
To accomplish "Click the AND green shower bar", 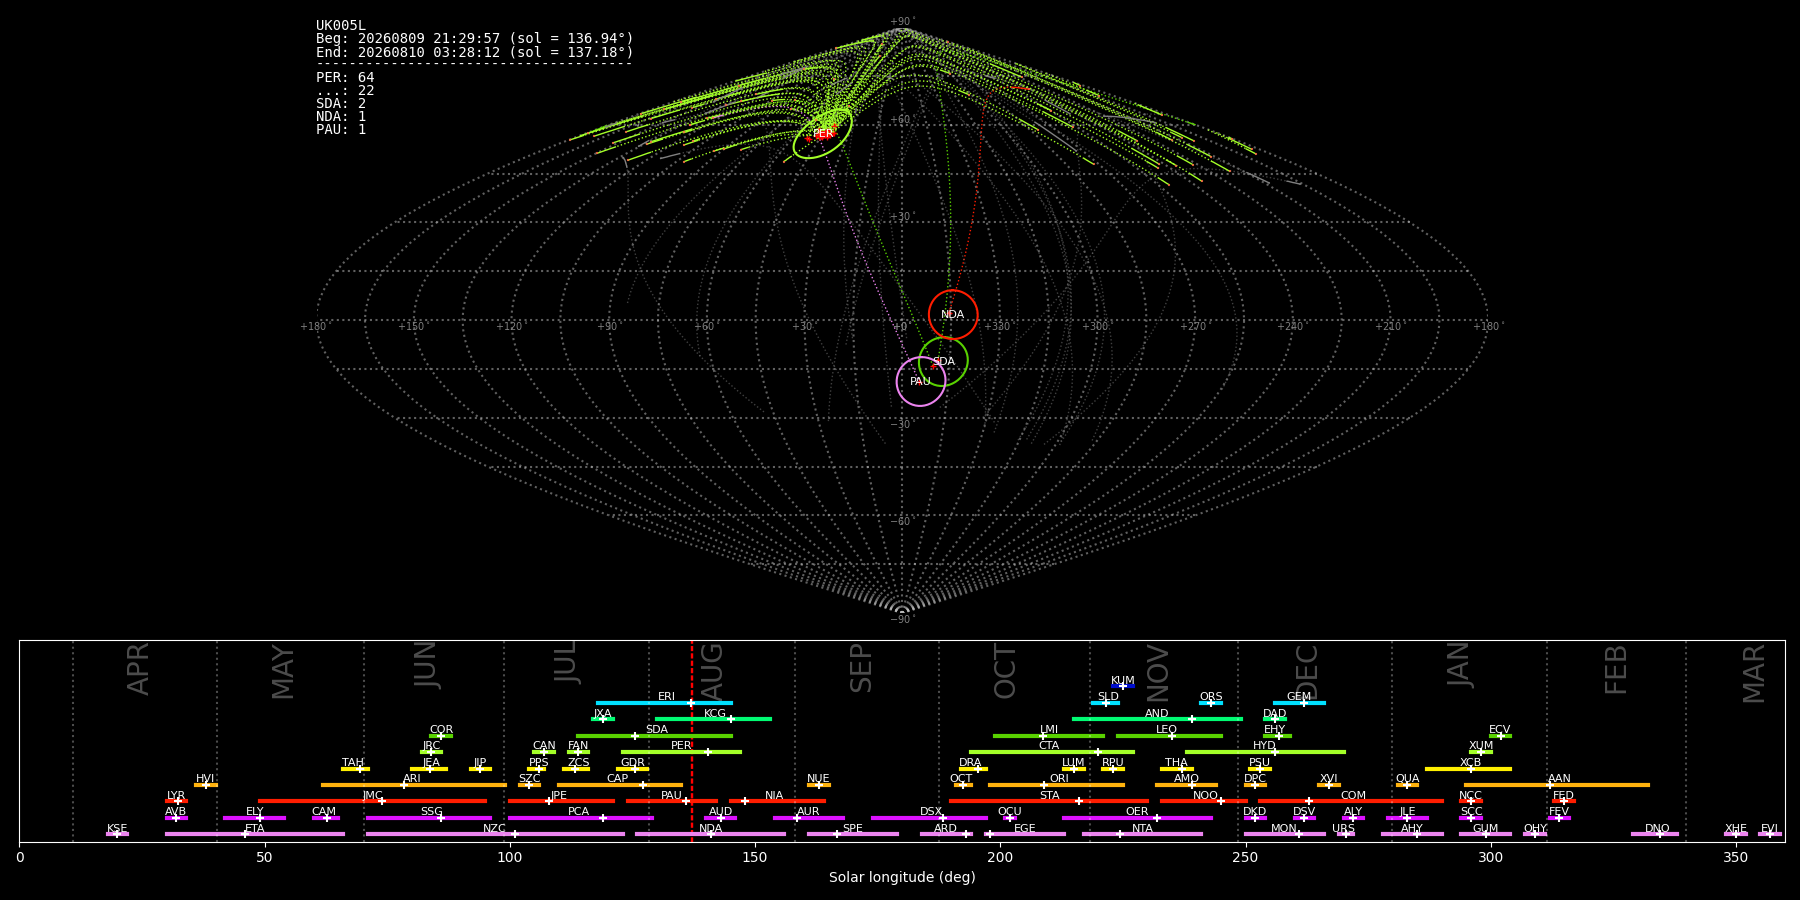I will click(1157, 719).
